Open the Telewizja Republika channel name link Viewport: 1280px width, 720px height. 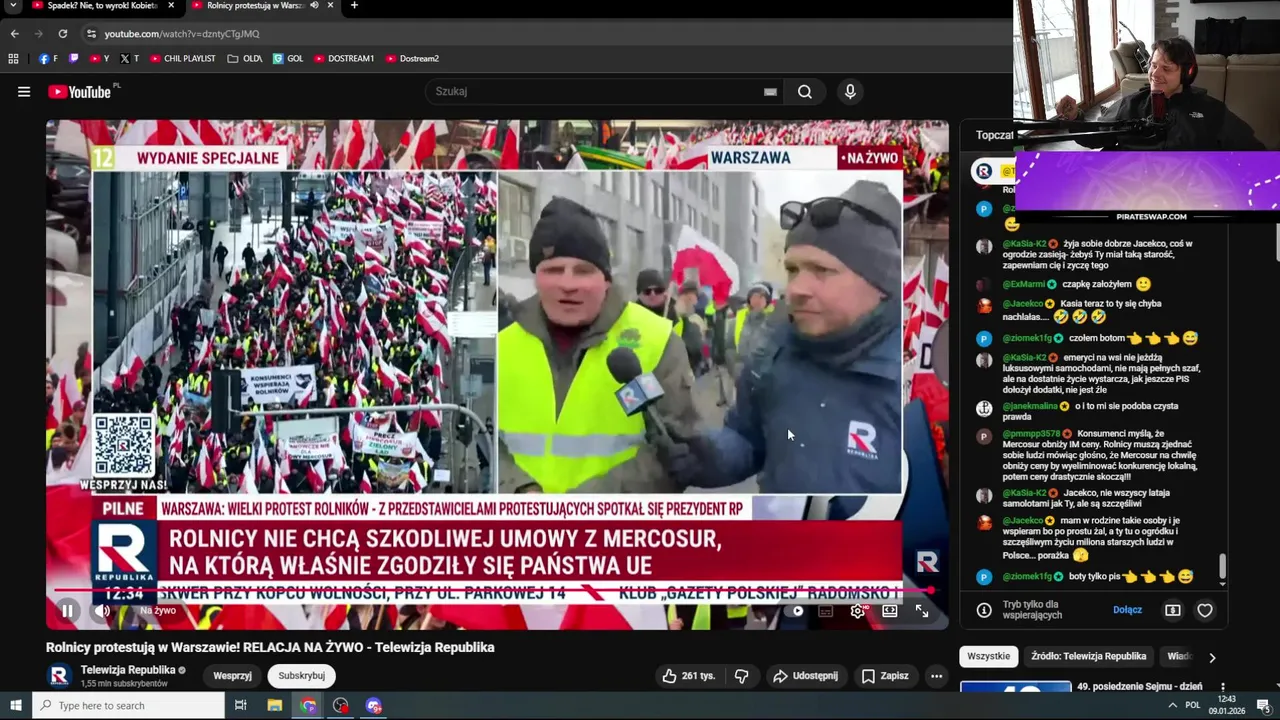(127, 670)
